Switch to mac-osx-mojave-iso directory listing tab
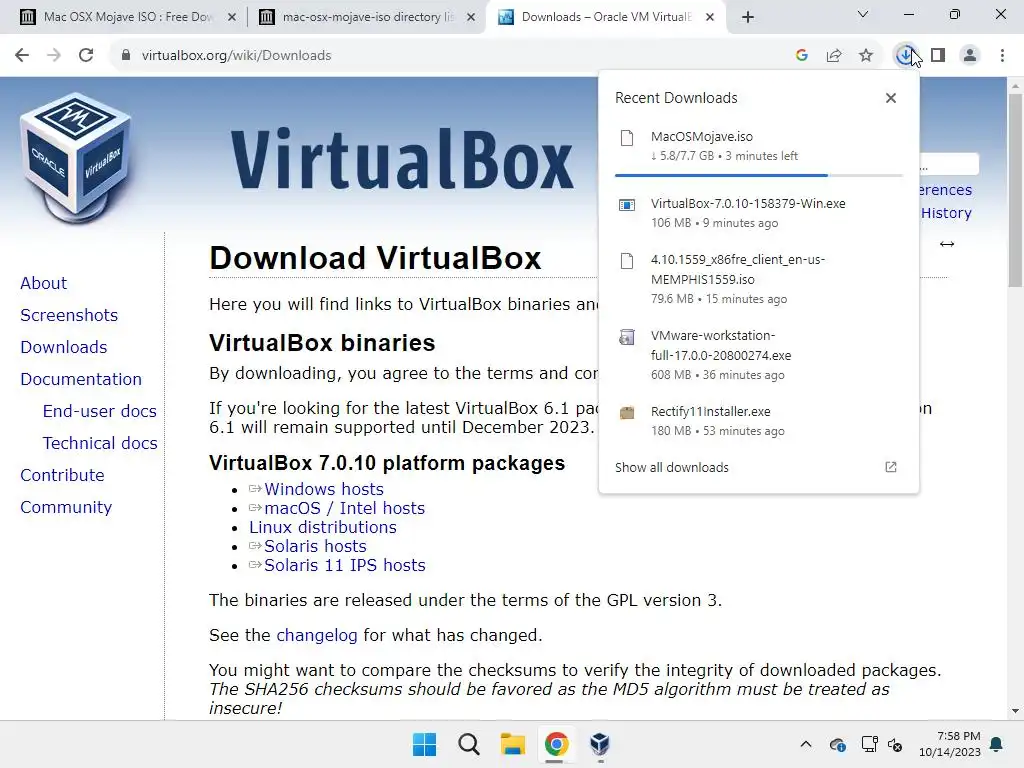 tap(368, 17)
